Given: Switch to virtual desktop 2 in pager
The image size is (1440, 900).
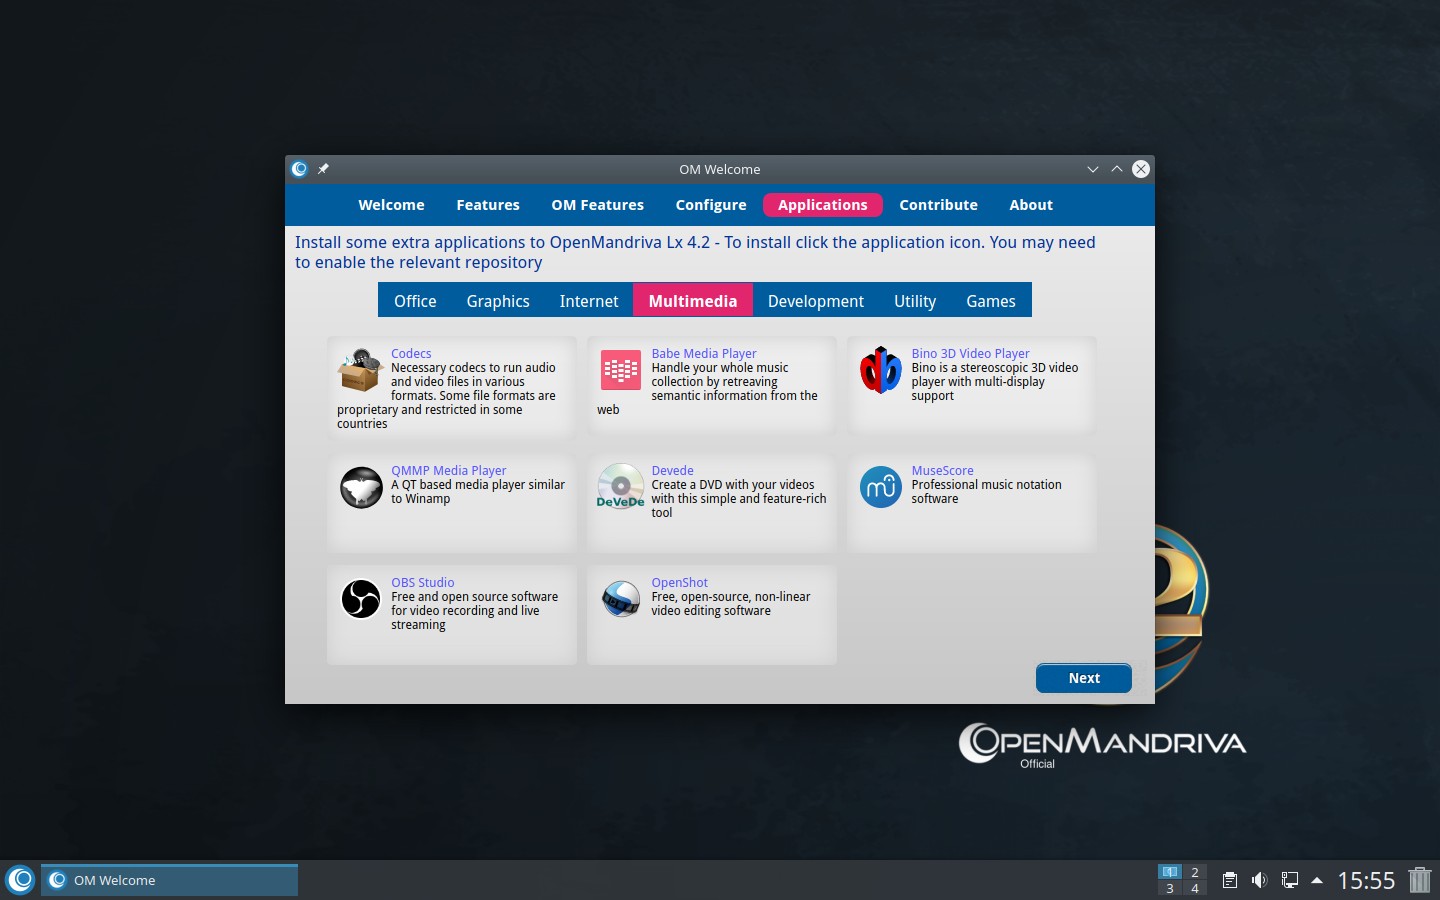Looking at the screenshot, I should [1195, 872].
